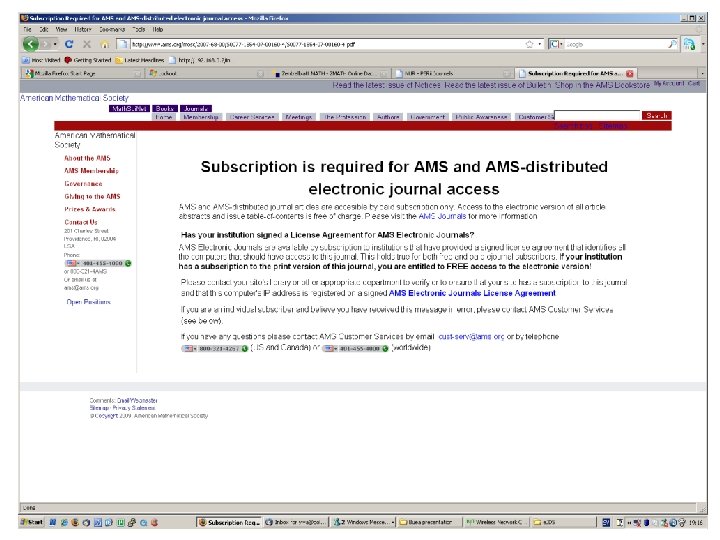Screen dimensions: 720x540
Task: Open the Authors navigation tab
Action: [x=388, y=117]
